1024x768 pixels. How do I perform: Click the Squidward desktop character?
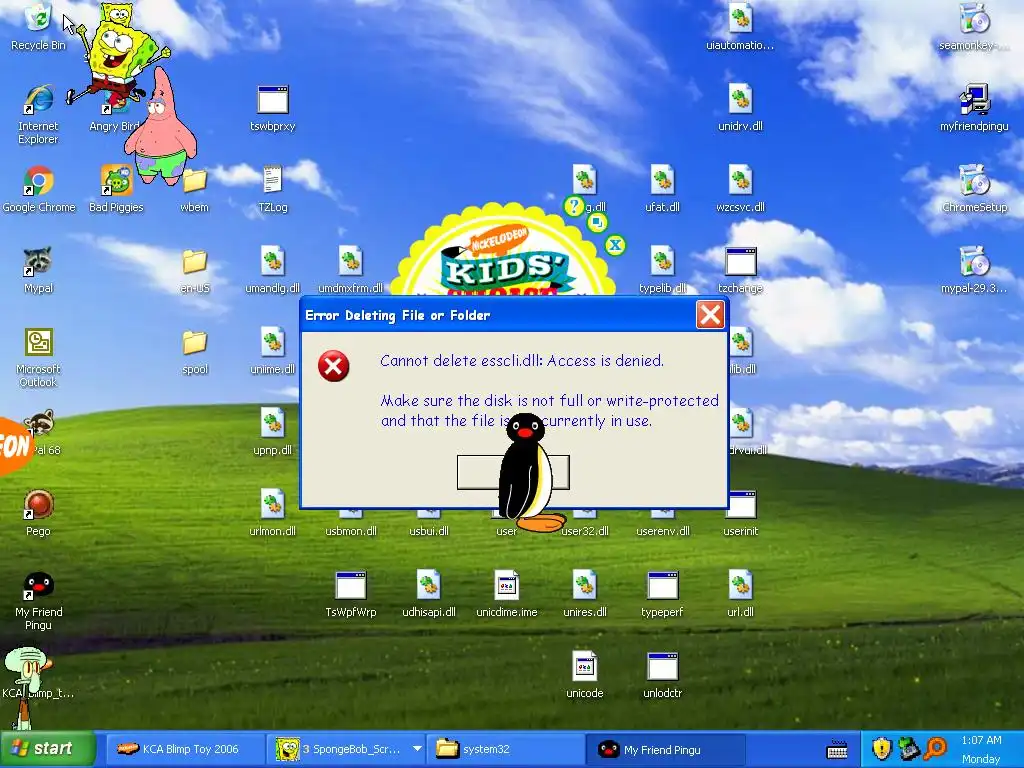point(27,686)
